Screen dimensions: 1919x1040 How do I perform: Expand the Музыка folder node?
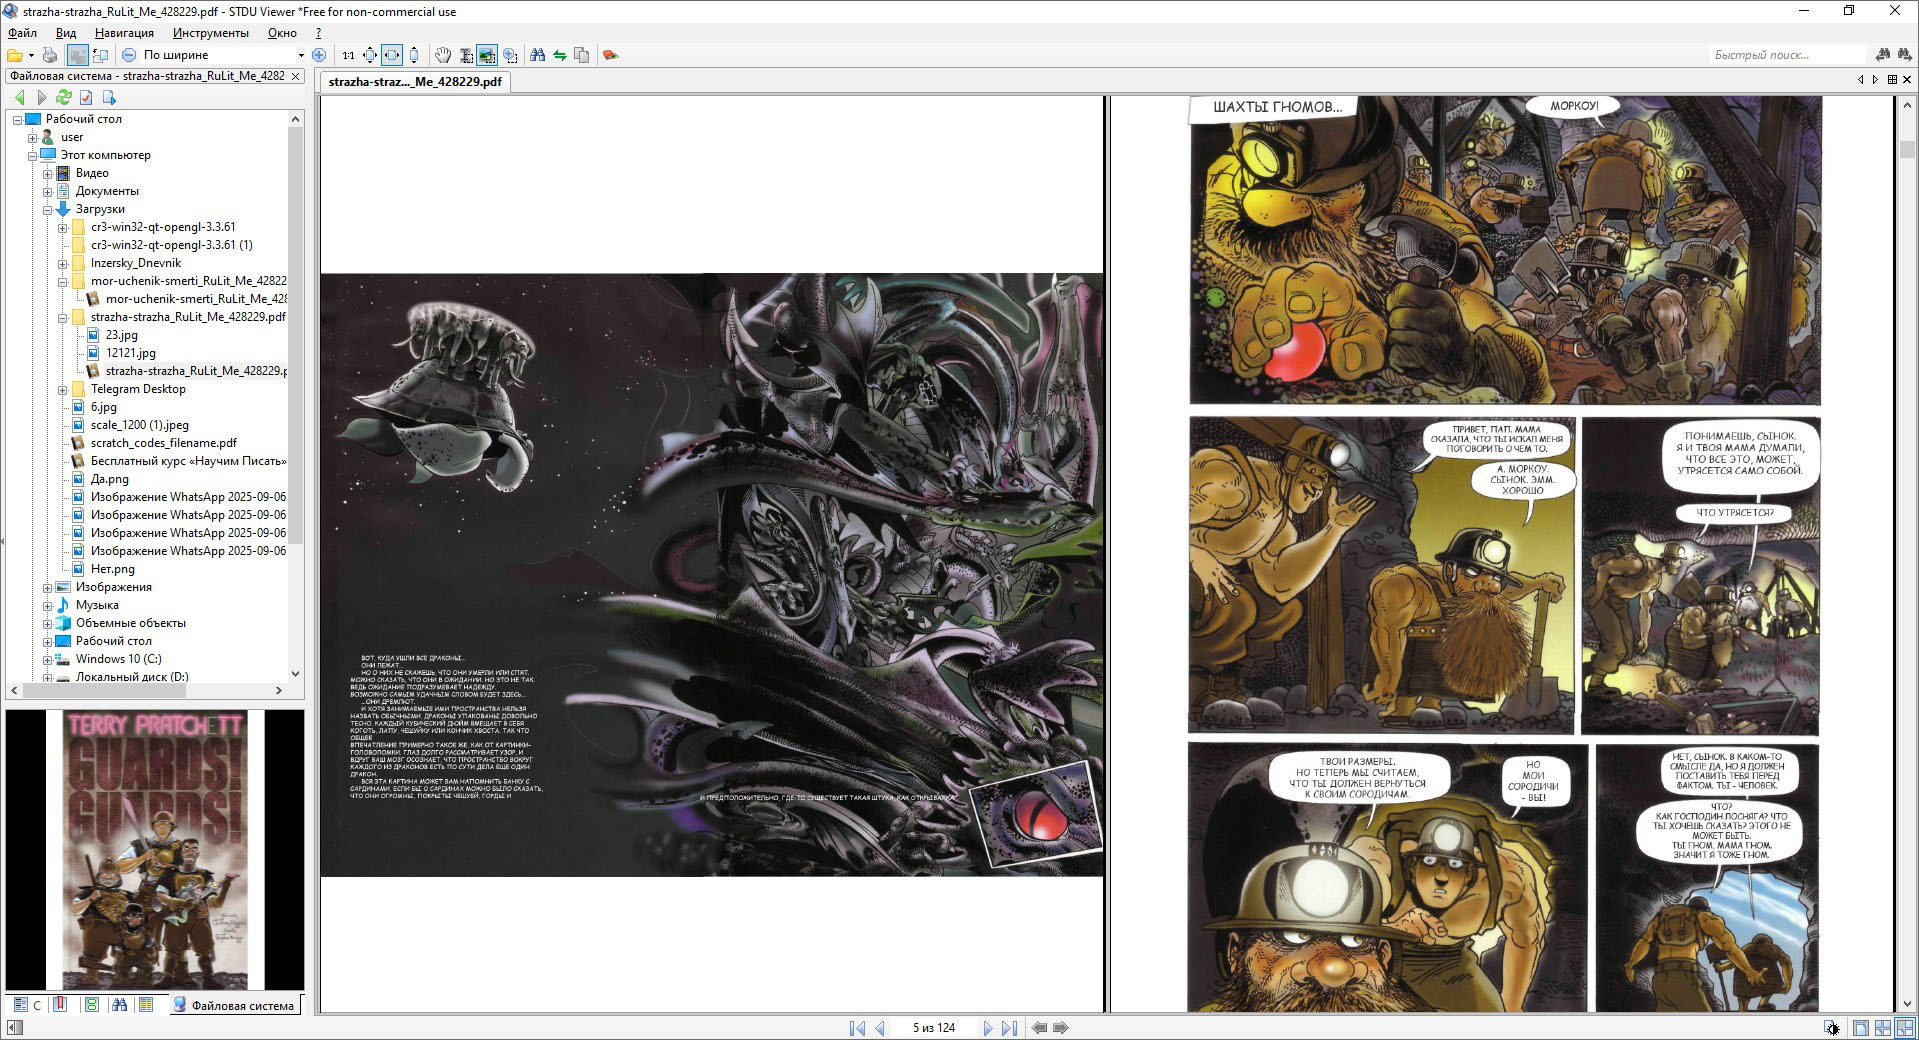[47, 605]
